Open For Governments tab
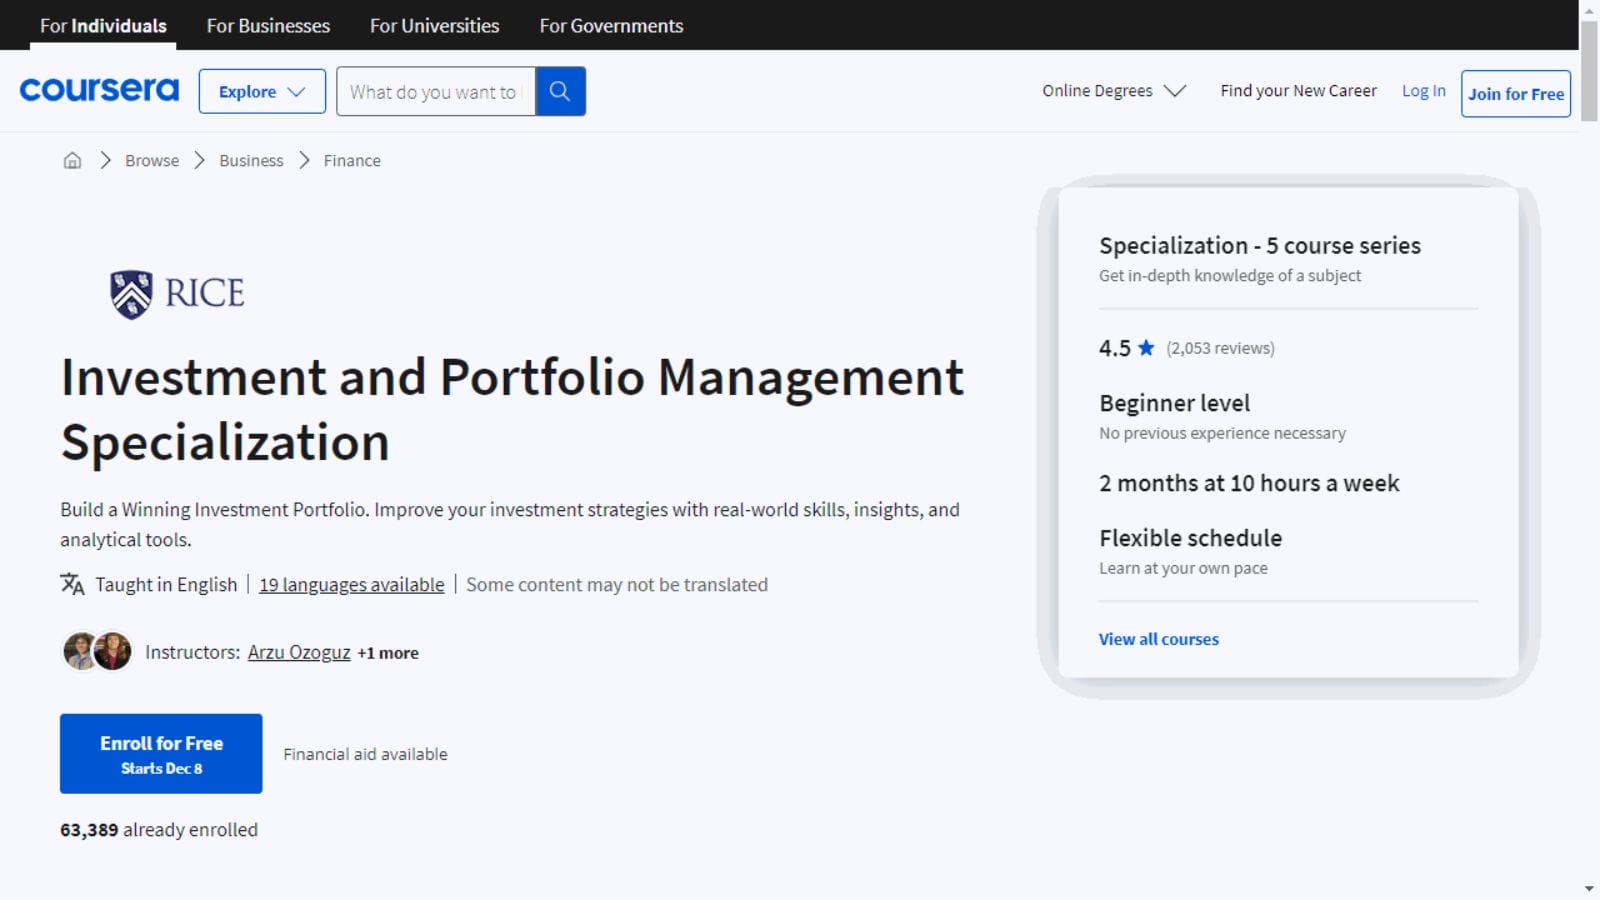 pyautogui.click(x=611, y=25)
